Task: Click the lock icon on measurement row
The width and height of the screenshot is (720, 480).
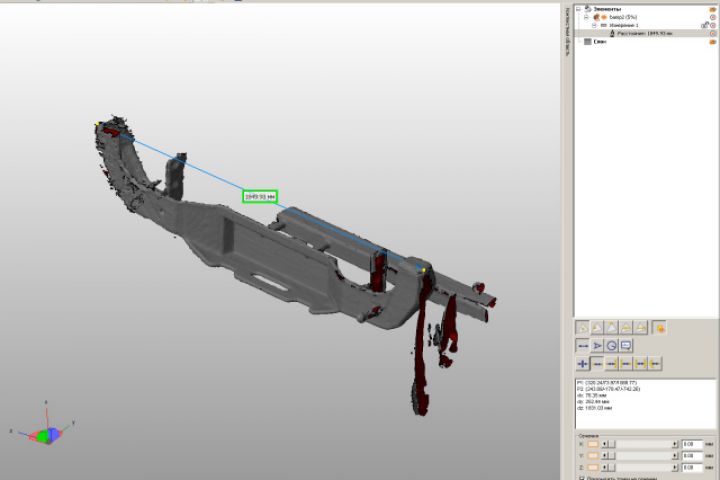Action: (x=704, y=24)
